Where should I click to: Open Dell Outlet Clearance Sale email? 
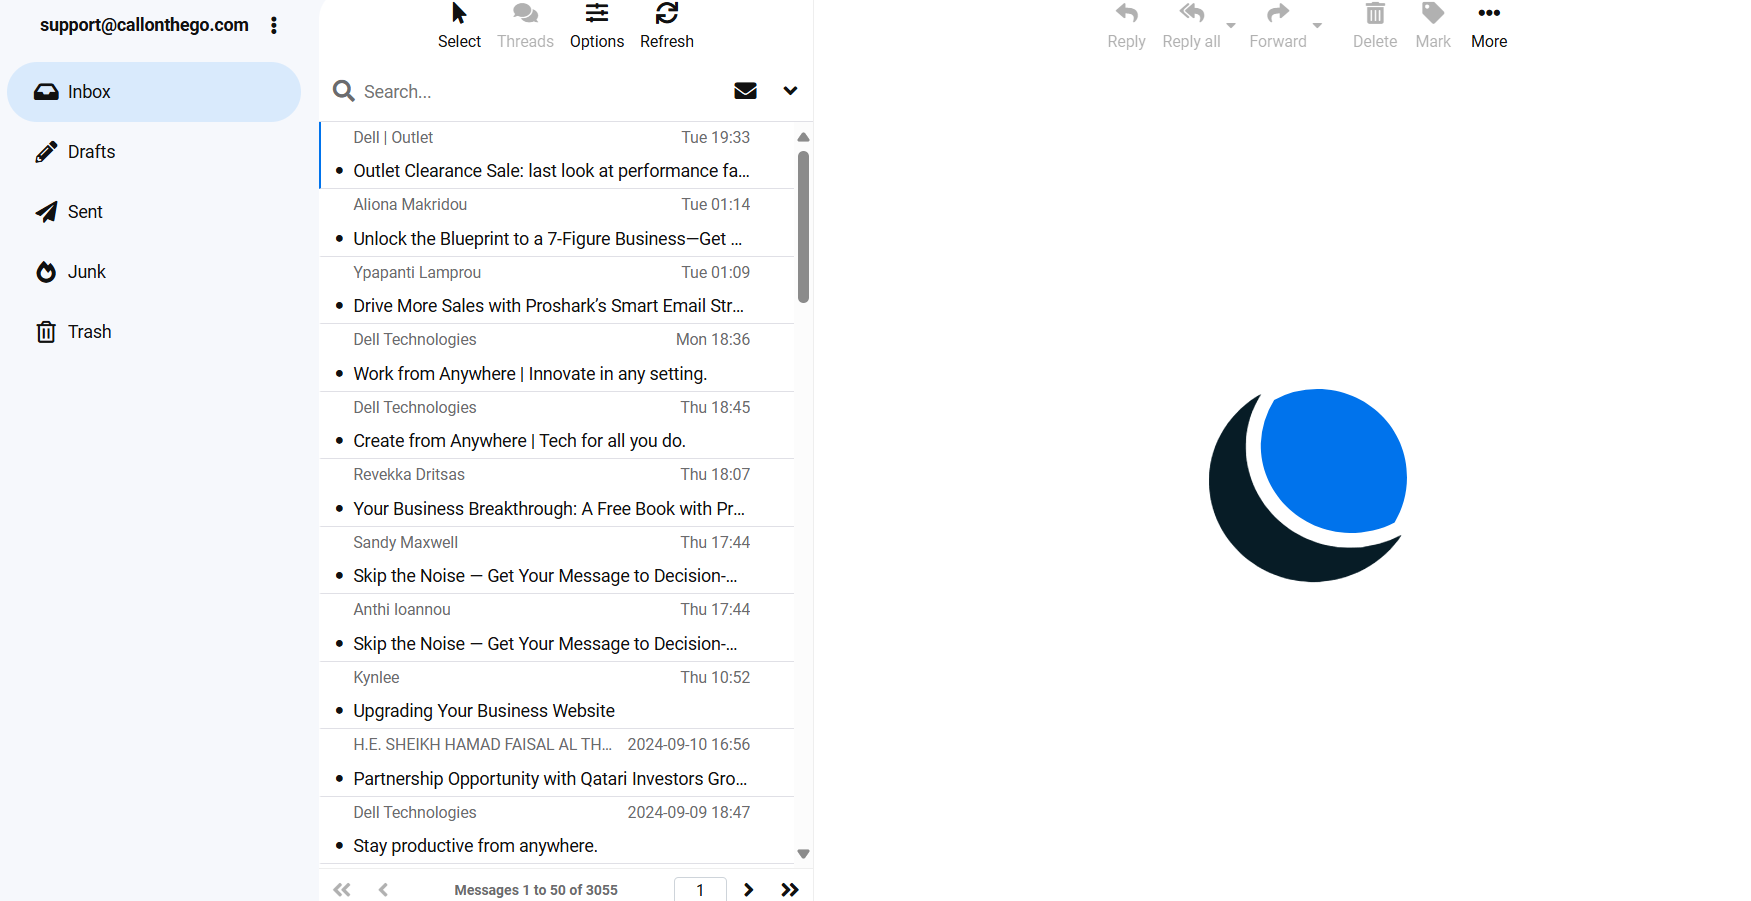[x=550, y=171]
